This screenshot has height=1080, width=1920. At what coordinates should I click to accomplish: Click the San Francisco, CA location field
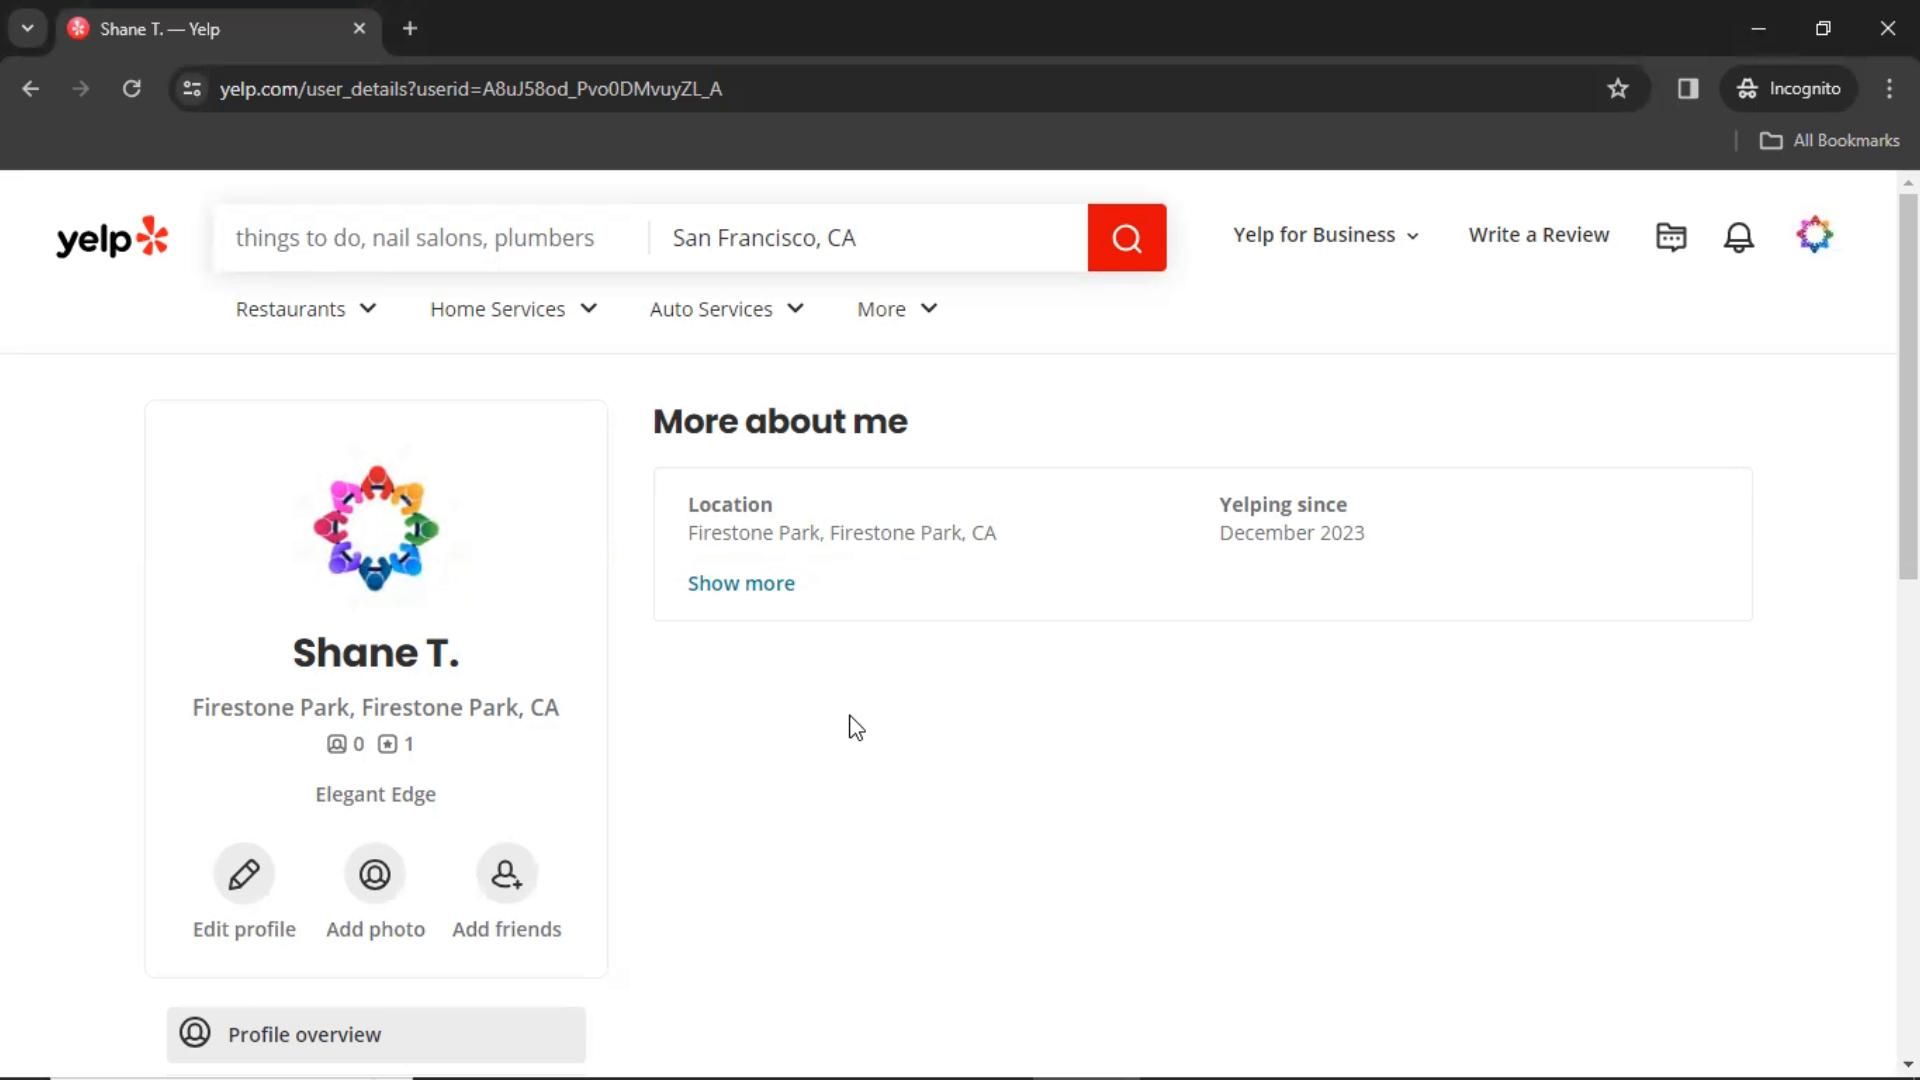[x=866, y=238]
